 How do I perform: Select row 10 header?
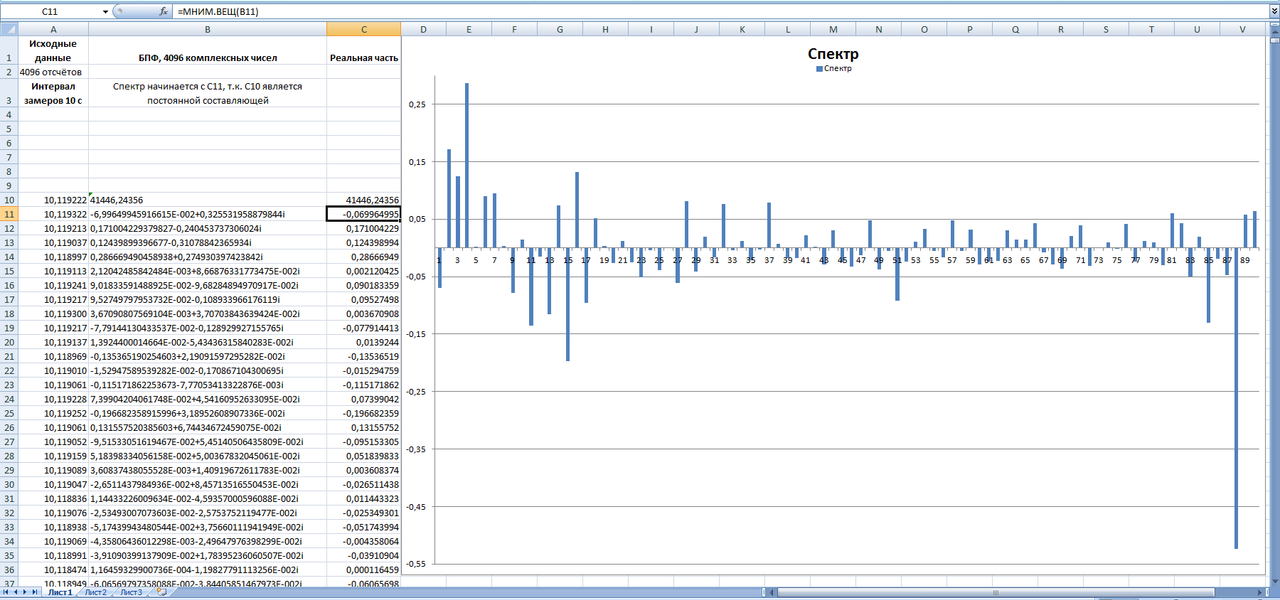coord(9,200)
